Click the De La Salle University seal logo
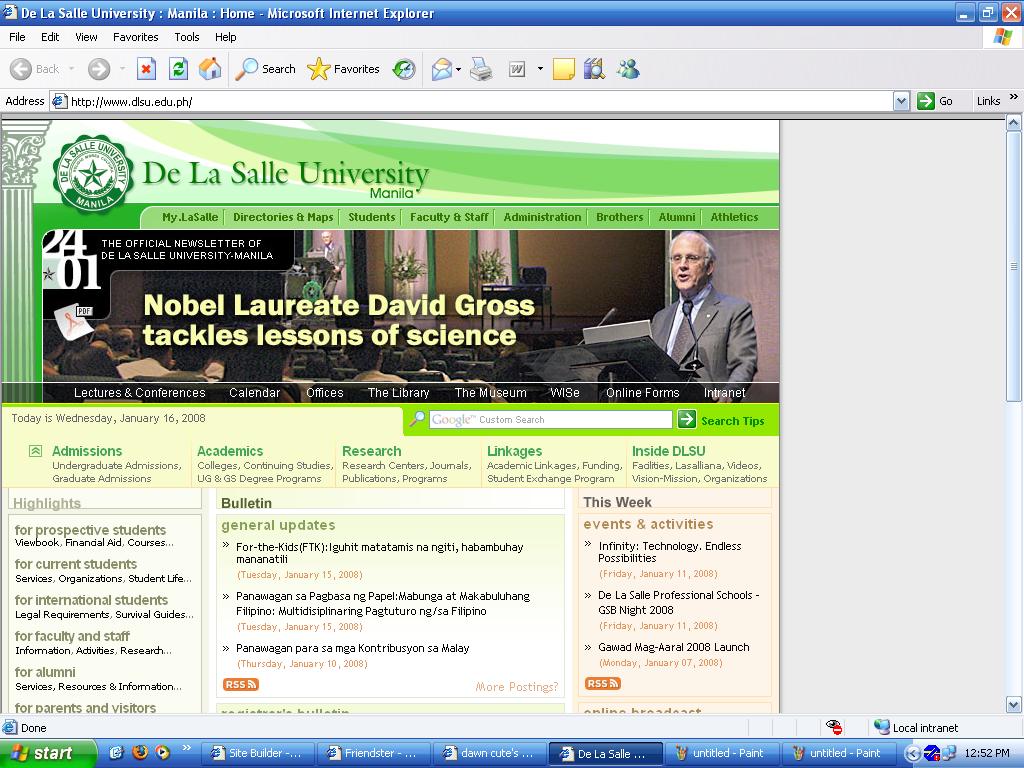The image size is (1024, 768). pos(93,174)
